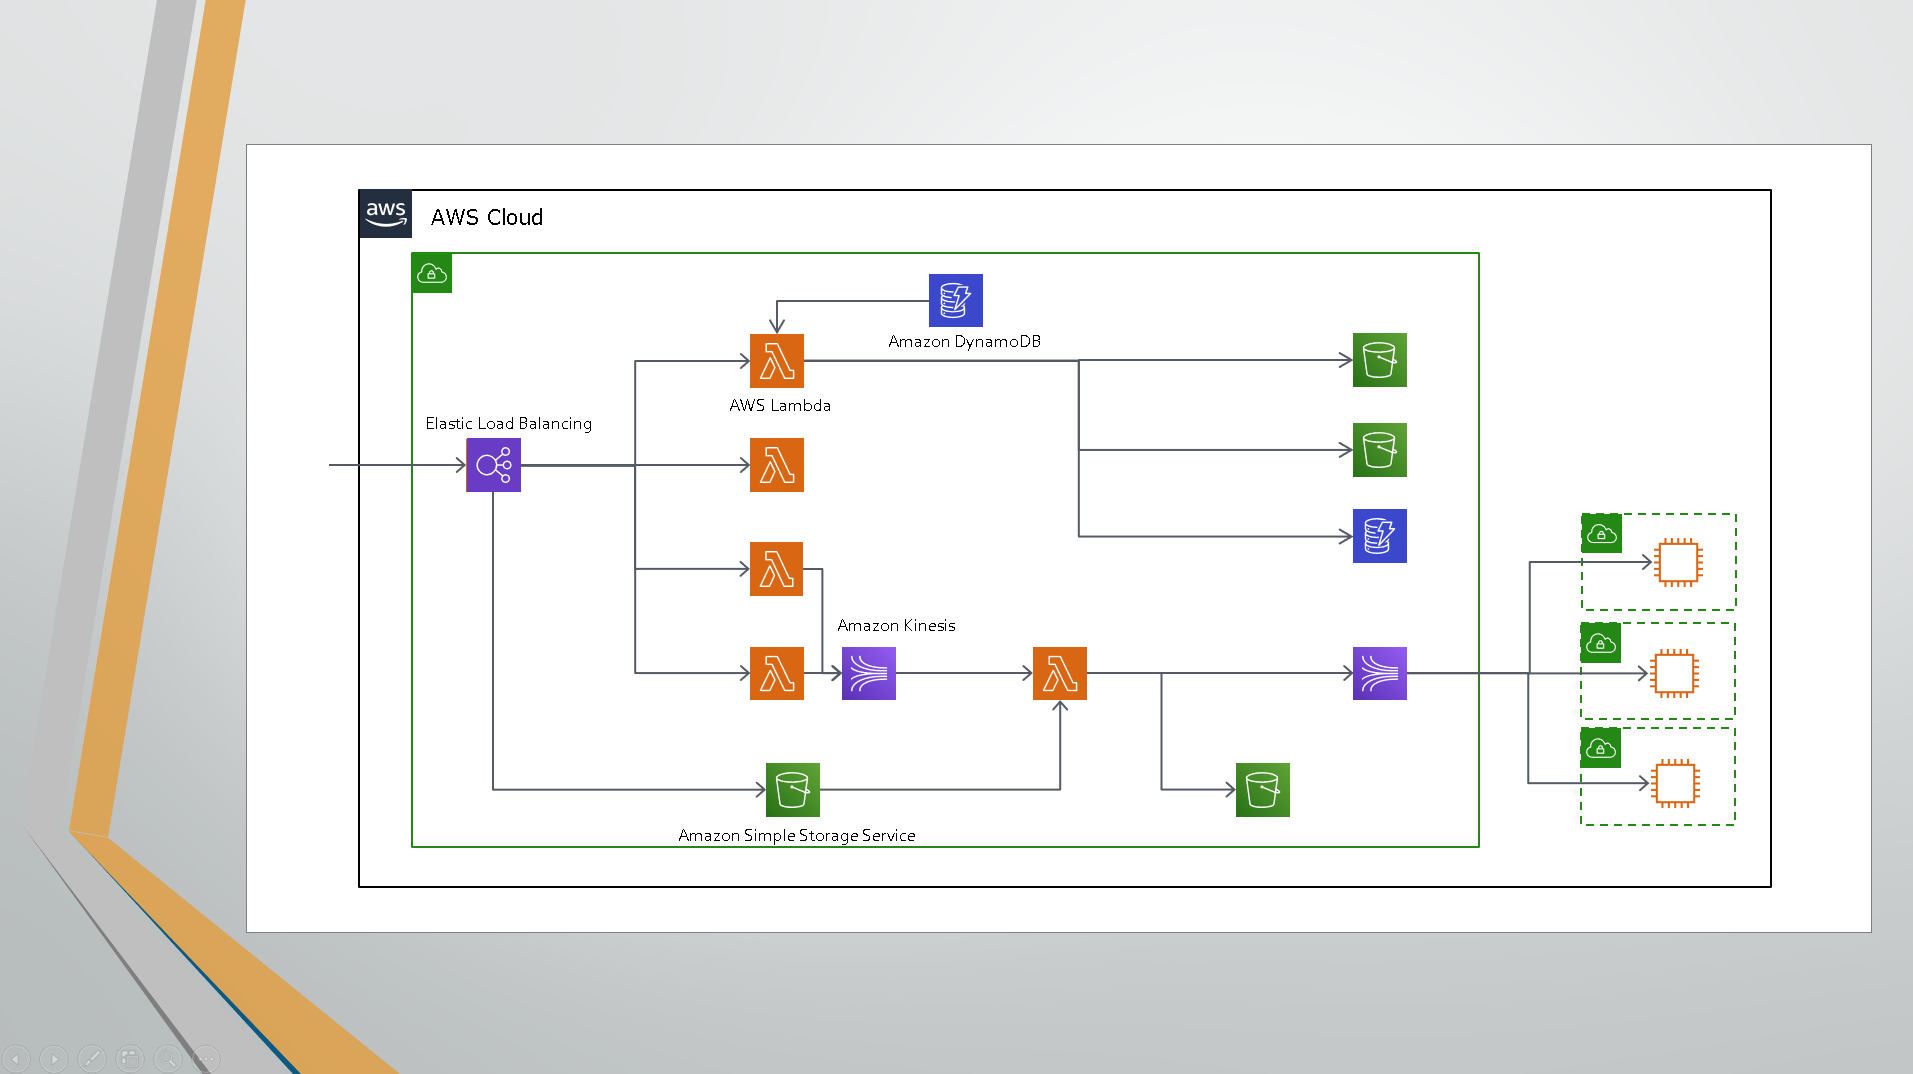Click the 'Elastic Load Balancing' label
Image resolution: width=1913 pixels, height=1074 pixels.
(509, 423)
